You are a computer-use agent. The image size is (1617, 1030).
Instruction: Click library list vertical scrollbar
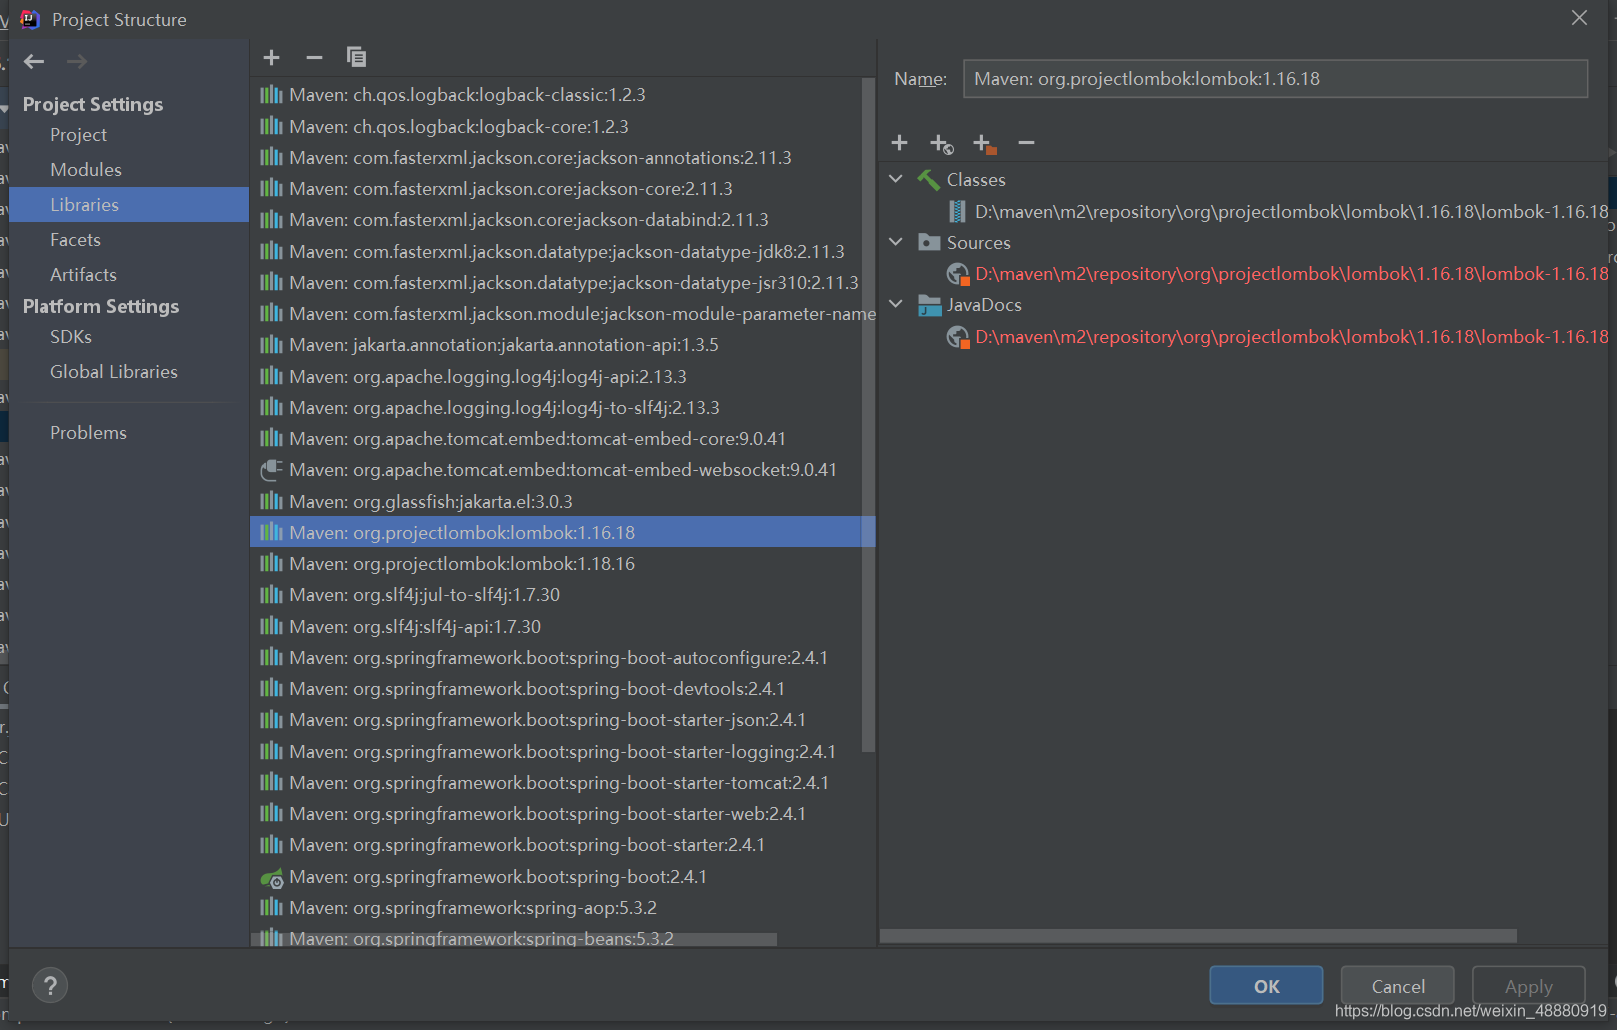tap(867, 415)
